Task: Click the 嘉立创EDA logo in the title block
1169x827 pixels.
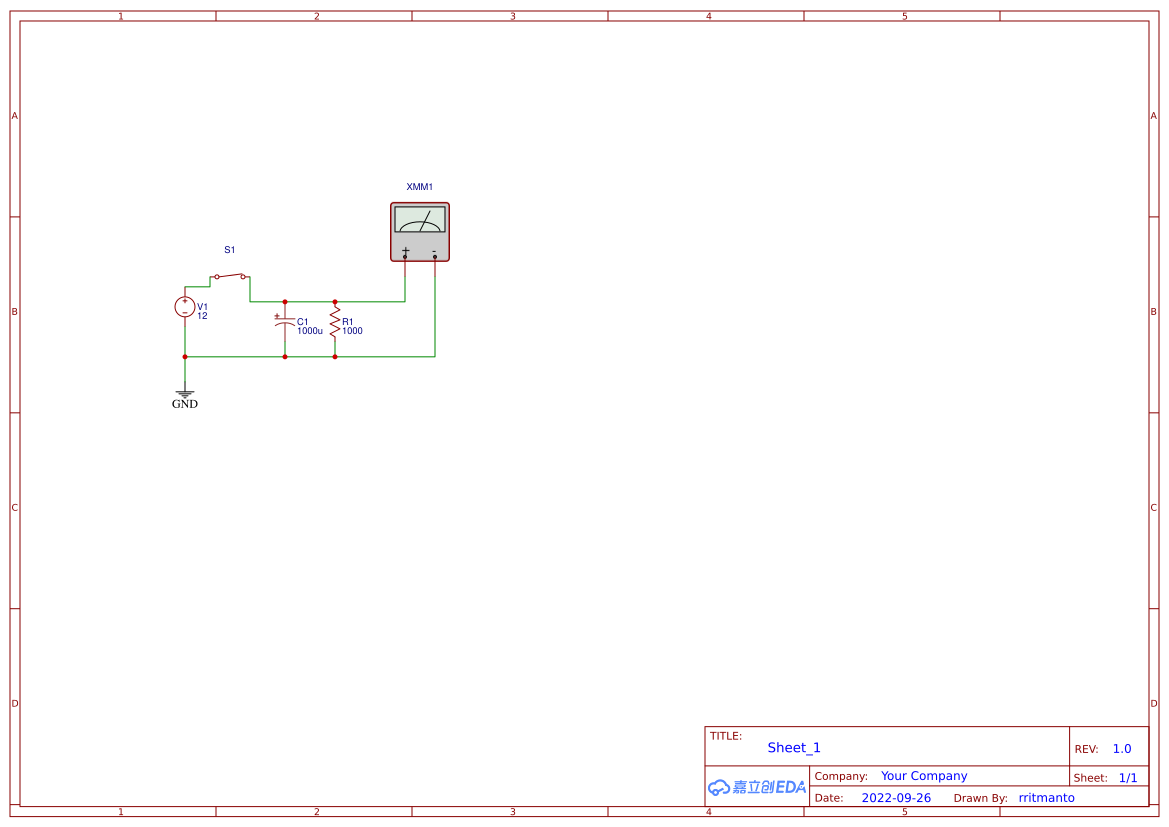Action: (x=757, y=788)
